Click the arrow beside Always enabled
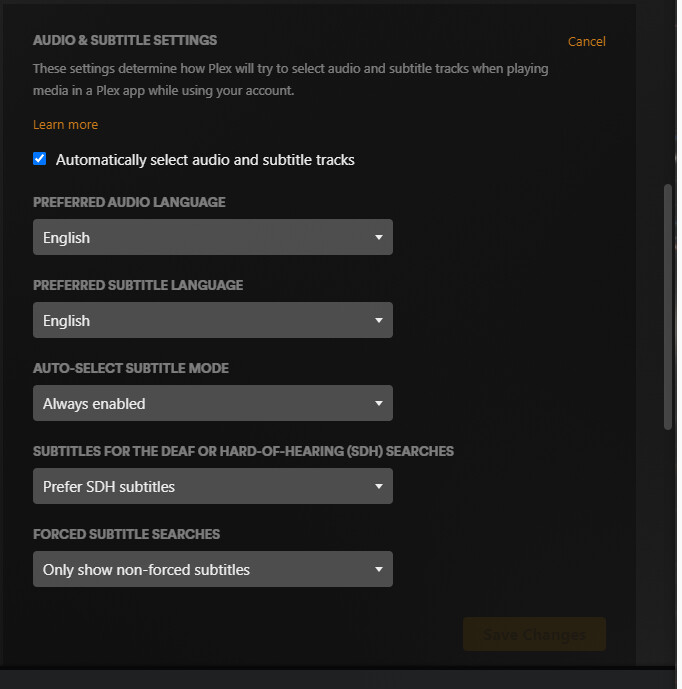 [x=378, y=404]
